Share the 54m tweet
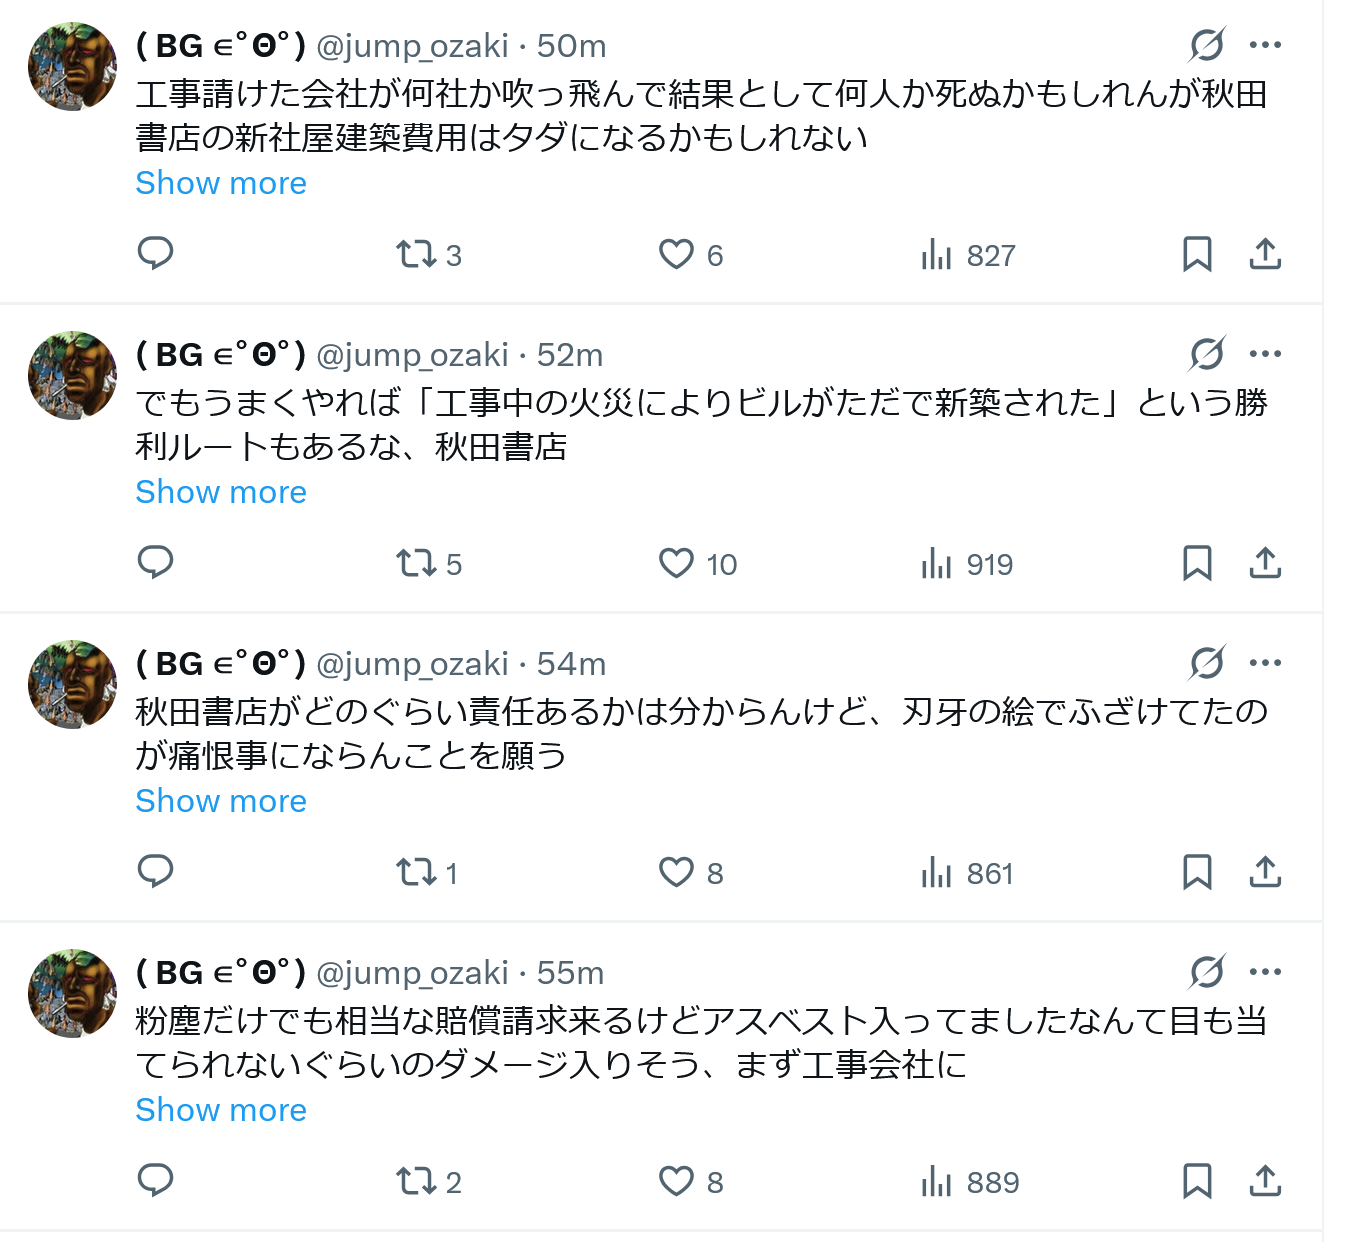1346x1242 pixels. 1265,872
